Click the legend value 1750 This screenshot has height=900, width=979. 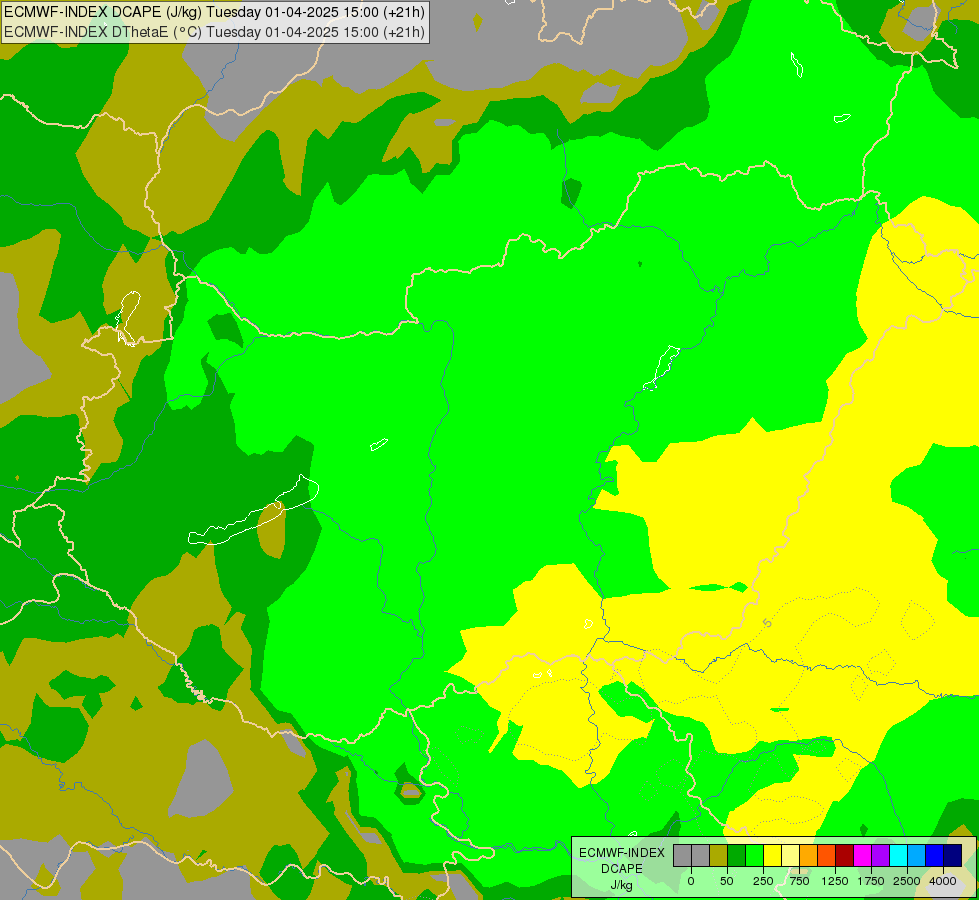click(871, 881)
